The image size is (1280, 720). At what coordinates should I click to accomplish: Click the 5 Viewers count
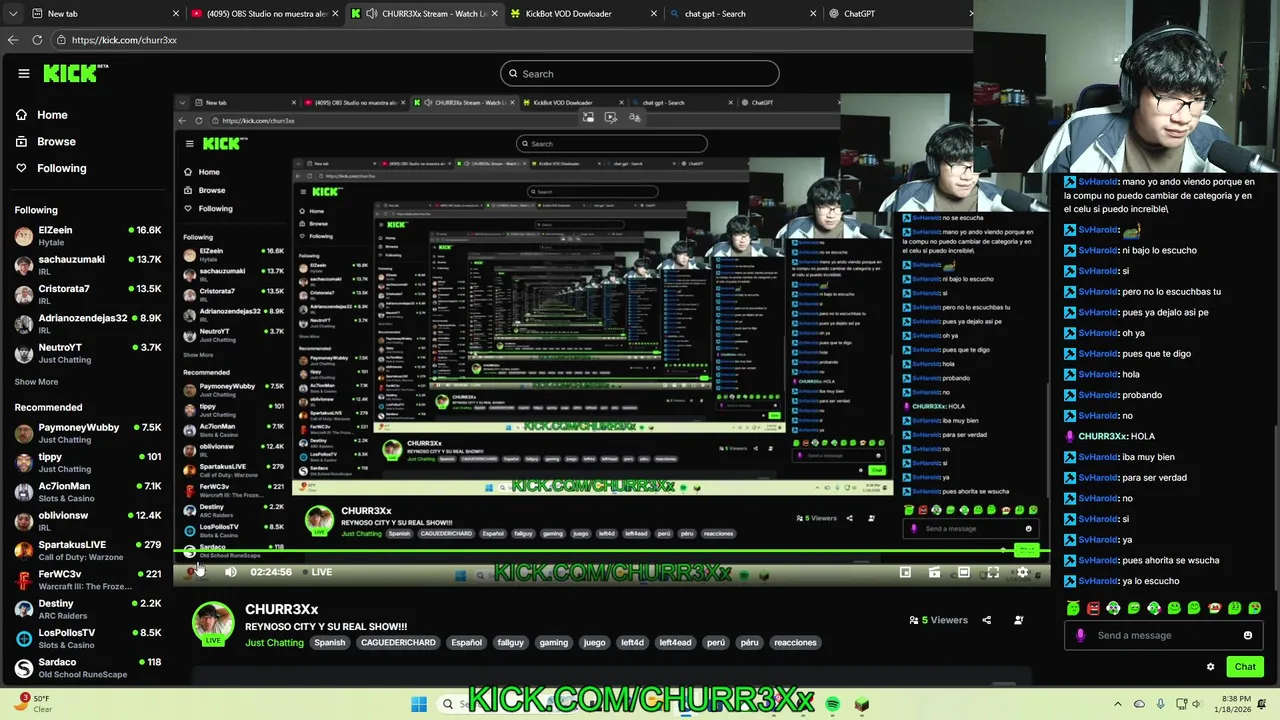939,620
